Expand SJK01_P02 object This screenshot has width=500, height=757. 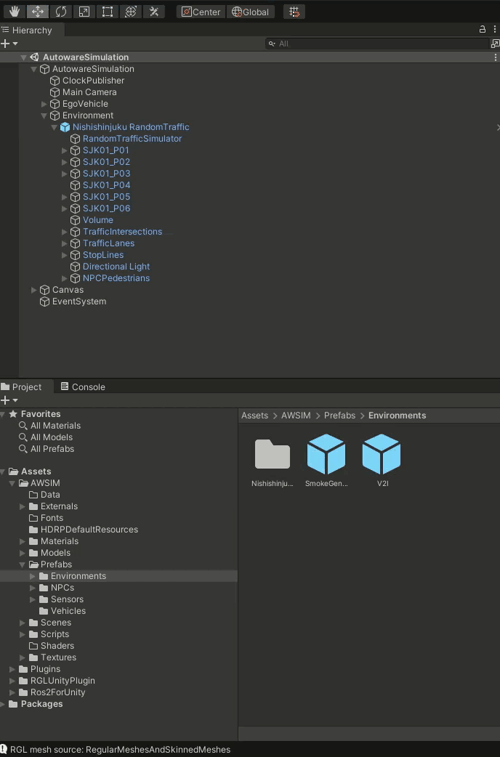pos(64,162)
